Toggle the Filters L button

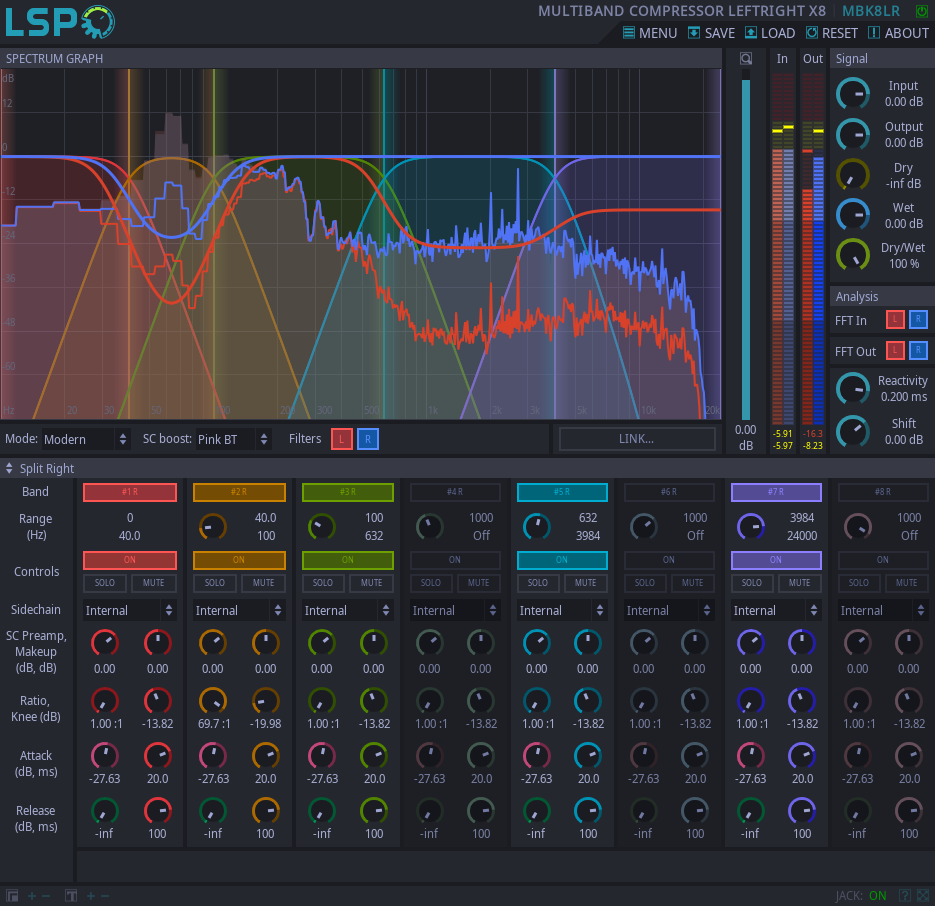pos(342,440)
